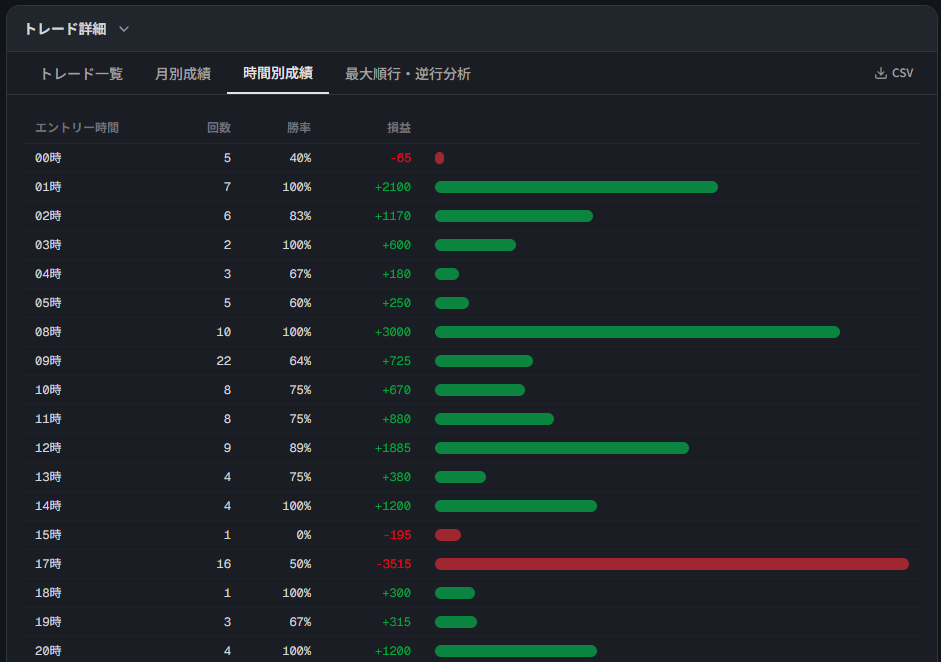The width and height of the screenshot is (941, 662).
Task: Click the 0% win rate cell
Action: (x=304, y=535)
